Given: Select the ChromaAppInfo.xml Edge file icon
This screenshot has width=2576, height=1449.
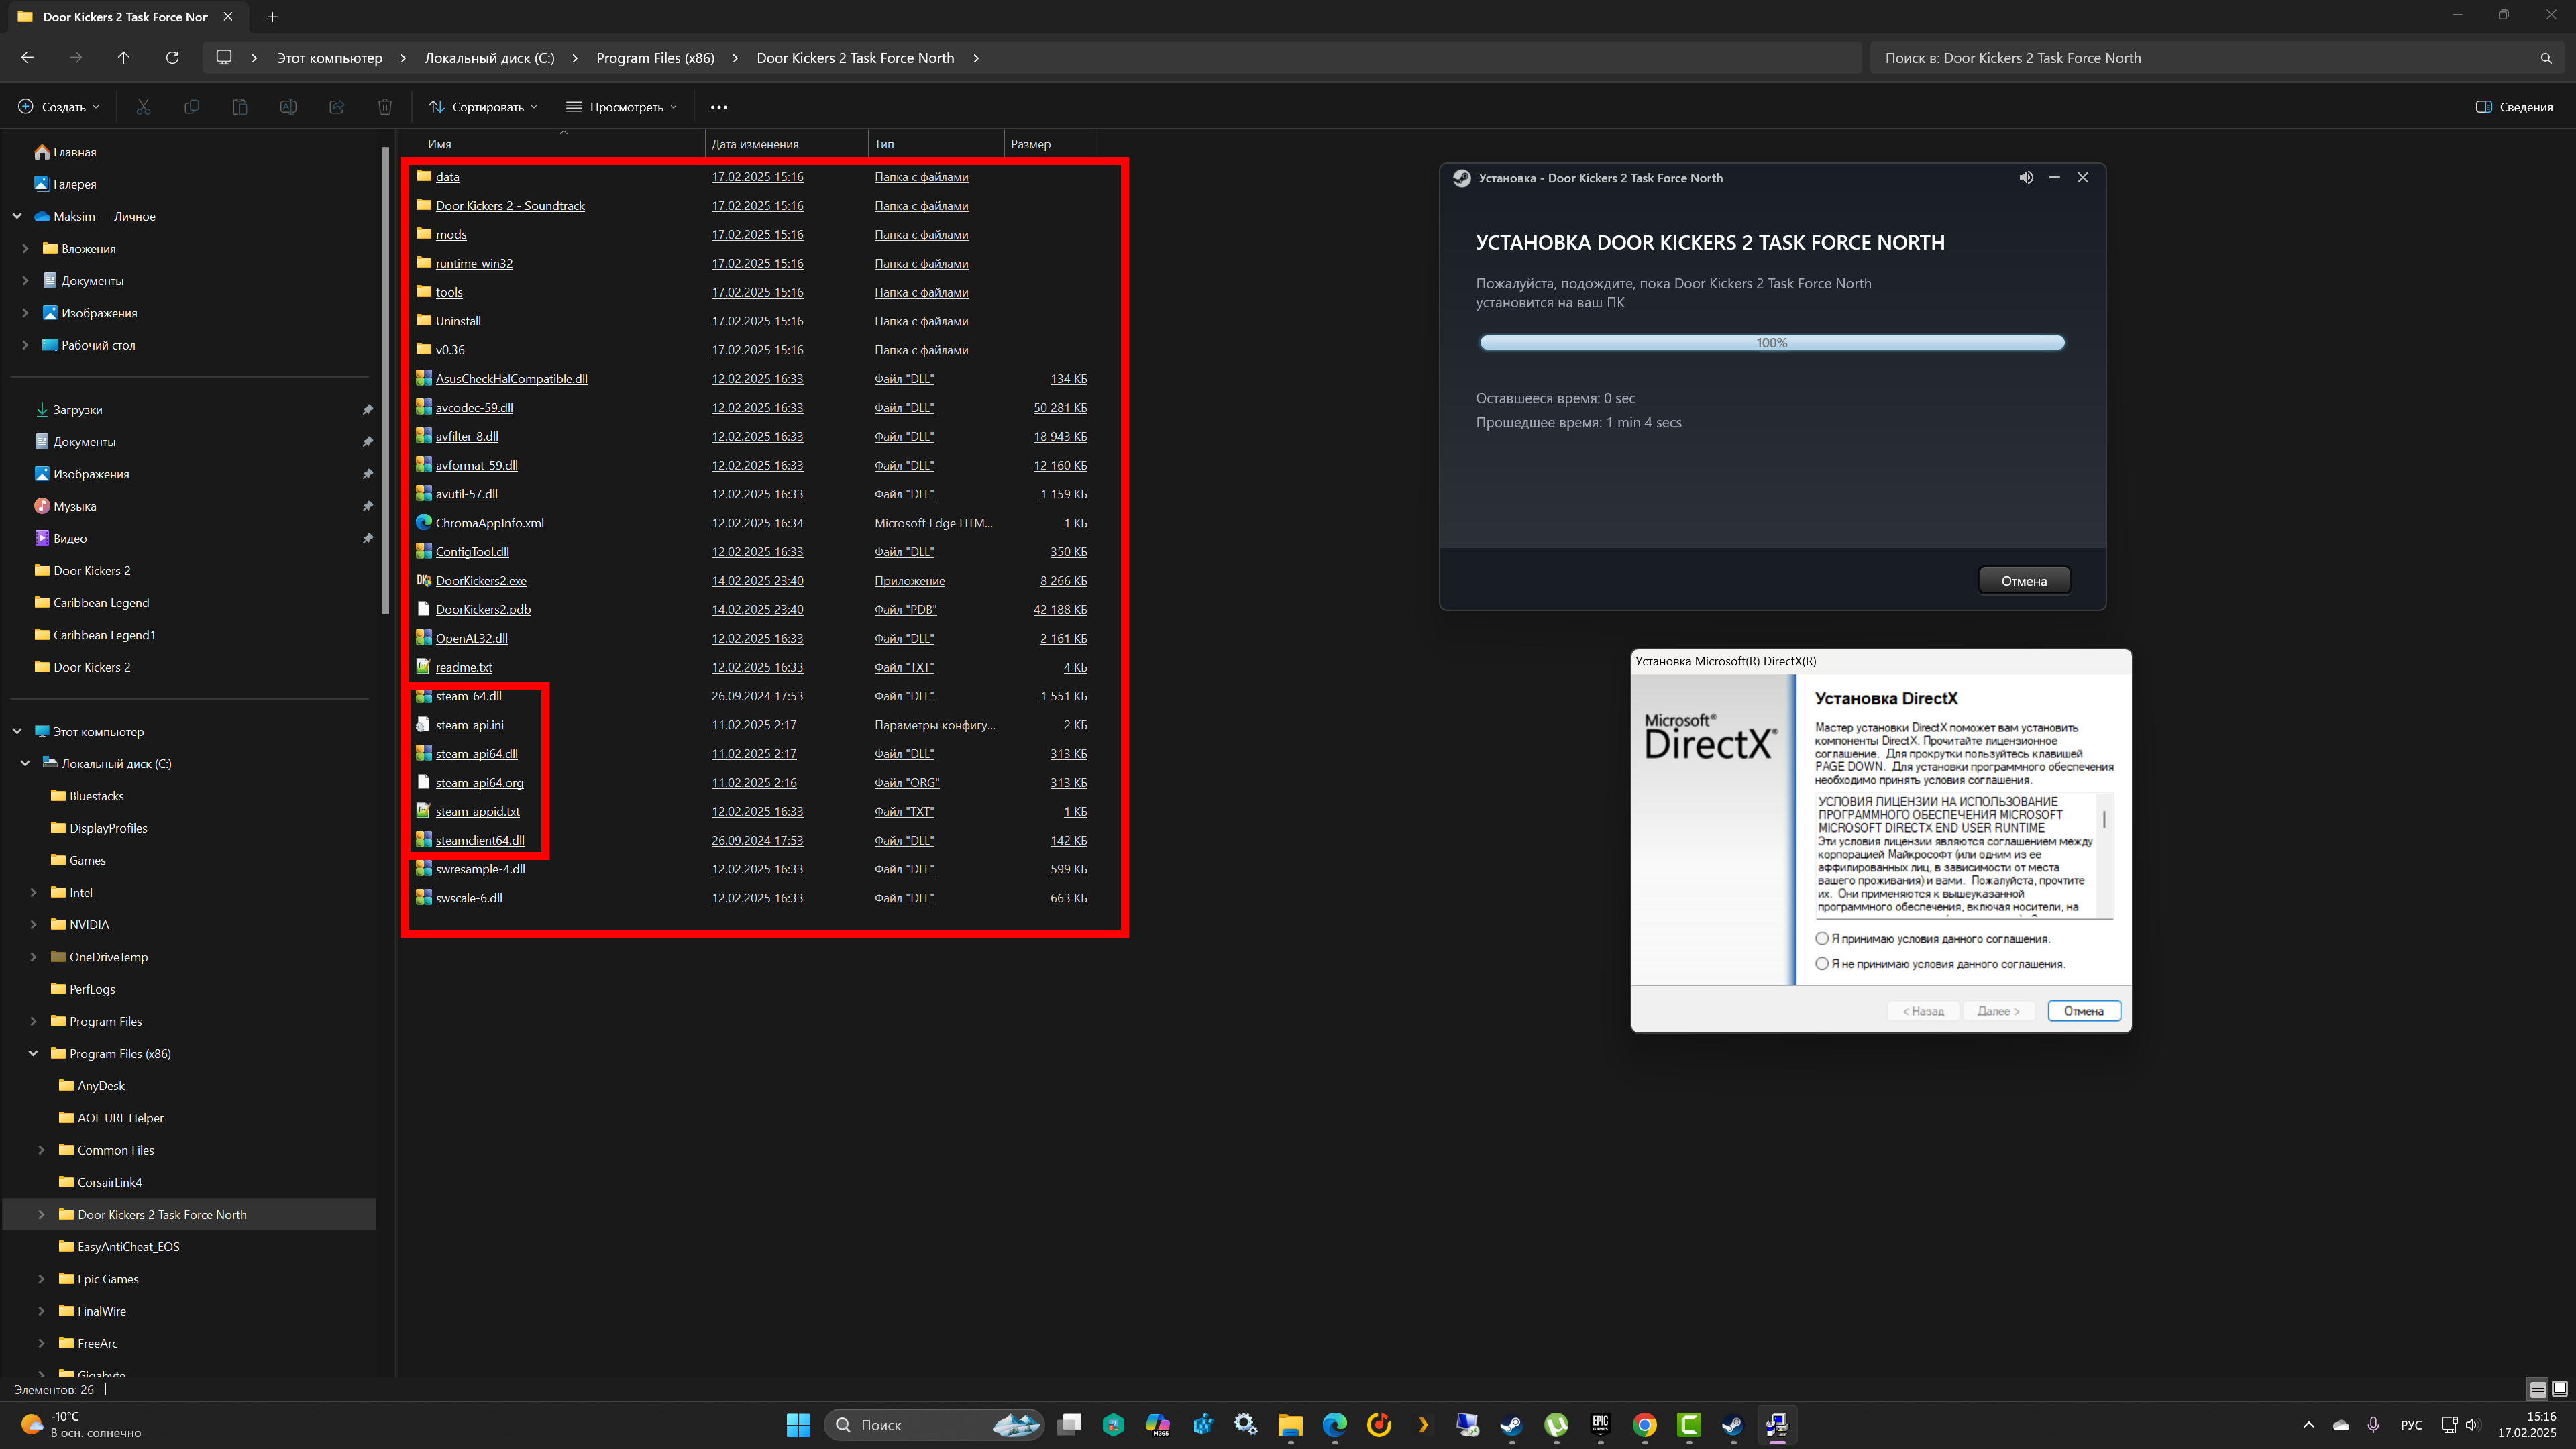Looking at the screenshot, I should point(424,523).
